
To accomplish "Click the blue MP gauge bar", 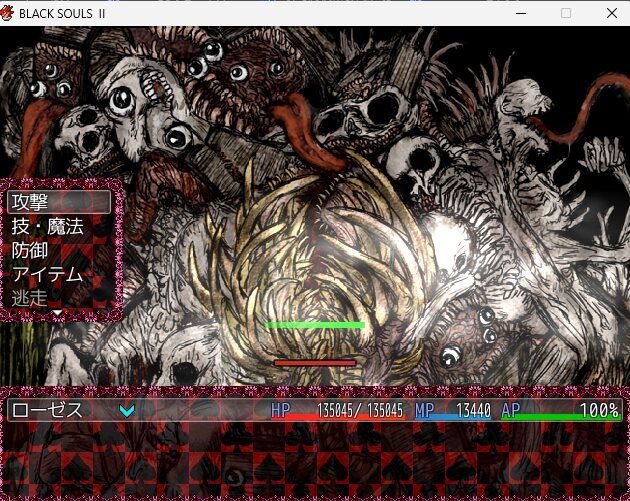I will tap(453, 417).
